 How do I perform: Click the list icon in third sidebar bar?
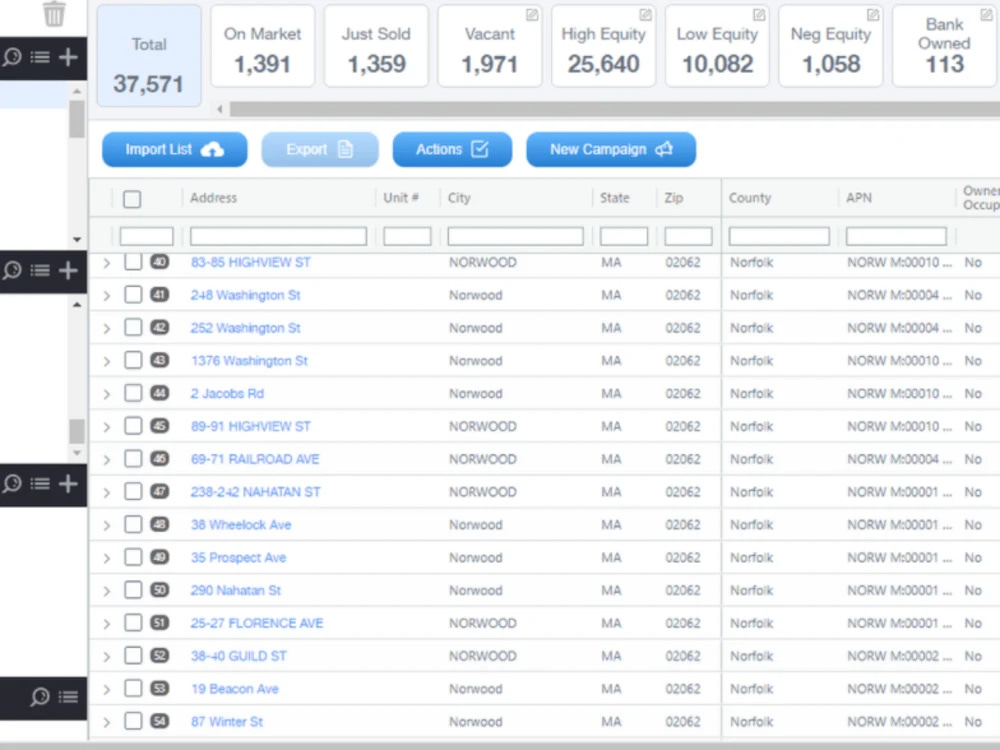(x=40, y=484)
